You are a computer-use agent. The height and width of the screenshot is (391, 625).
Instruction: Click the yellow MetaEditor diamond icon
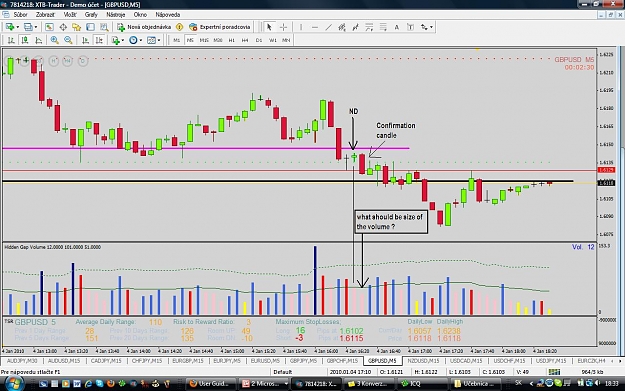tap(179, 27)
